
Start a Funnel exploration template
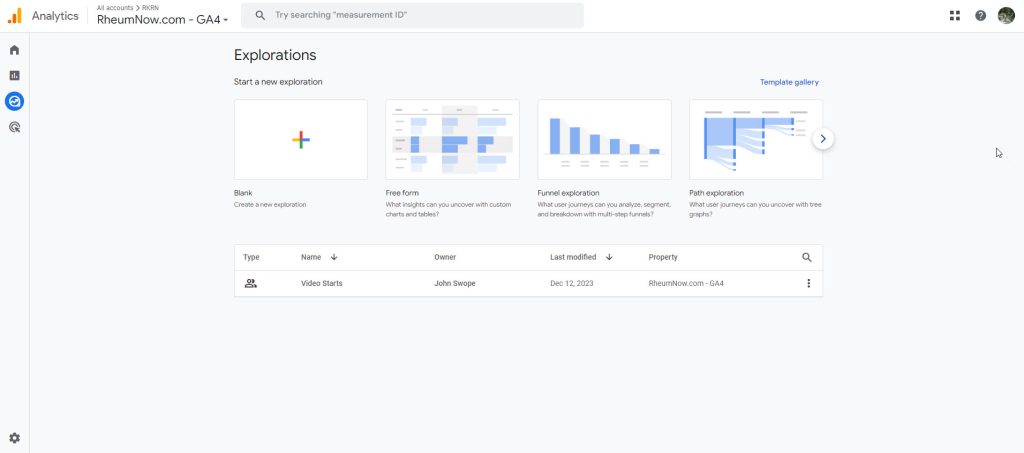pyautogui.click(x=604, y=140)
